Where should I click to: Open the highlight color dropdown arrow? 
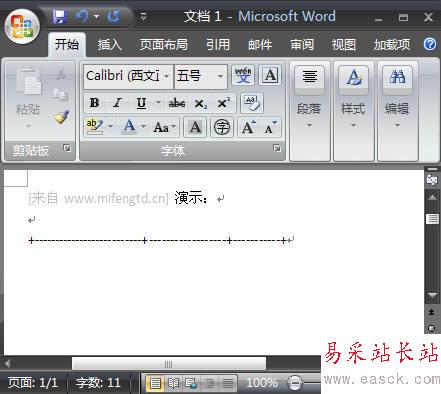click(111, 126)
